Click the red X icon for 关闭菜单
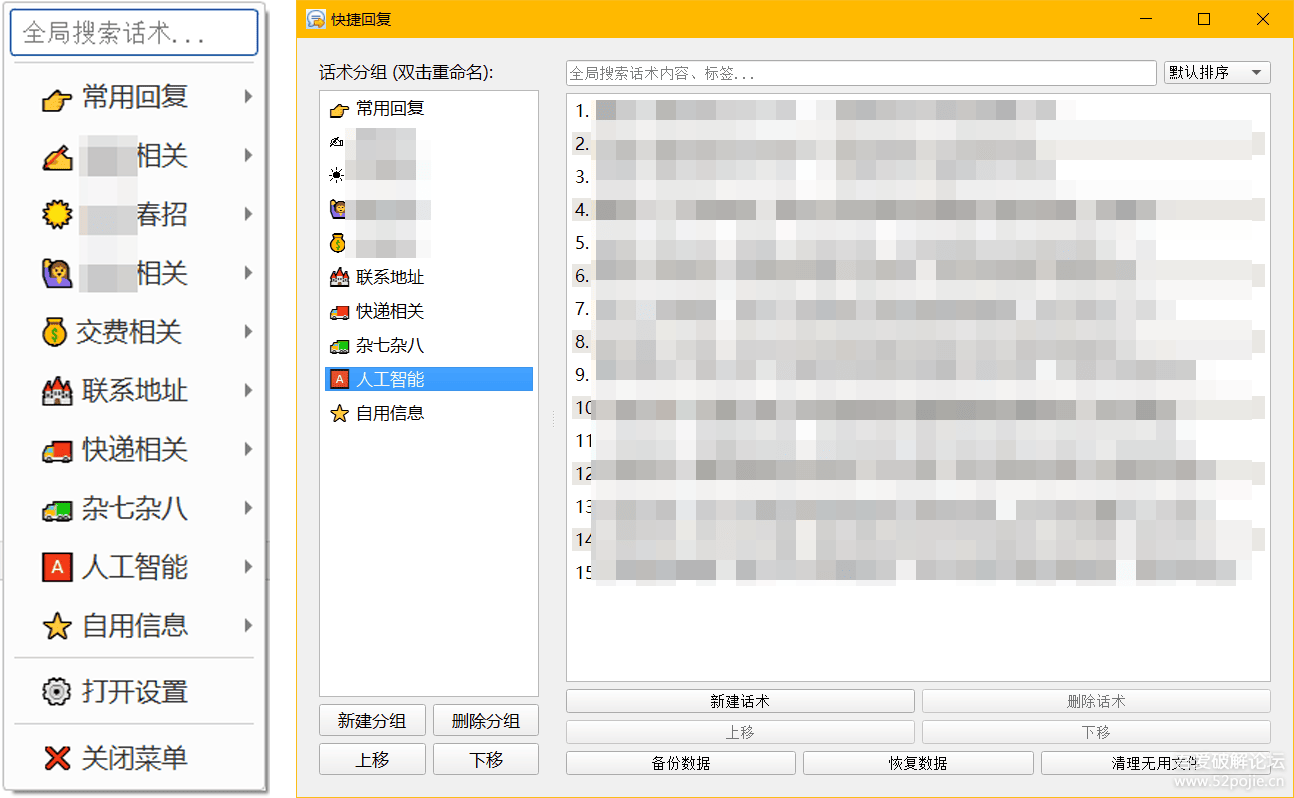Screen dimensions: 1294x798 [x=56, y=758]
